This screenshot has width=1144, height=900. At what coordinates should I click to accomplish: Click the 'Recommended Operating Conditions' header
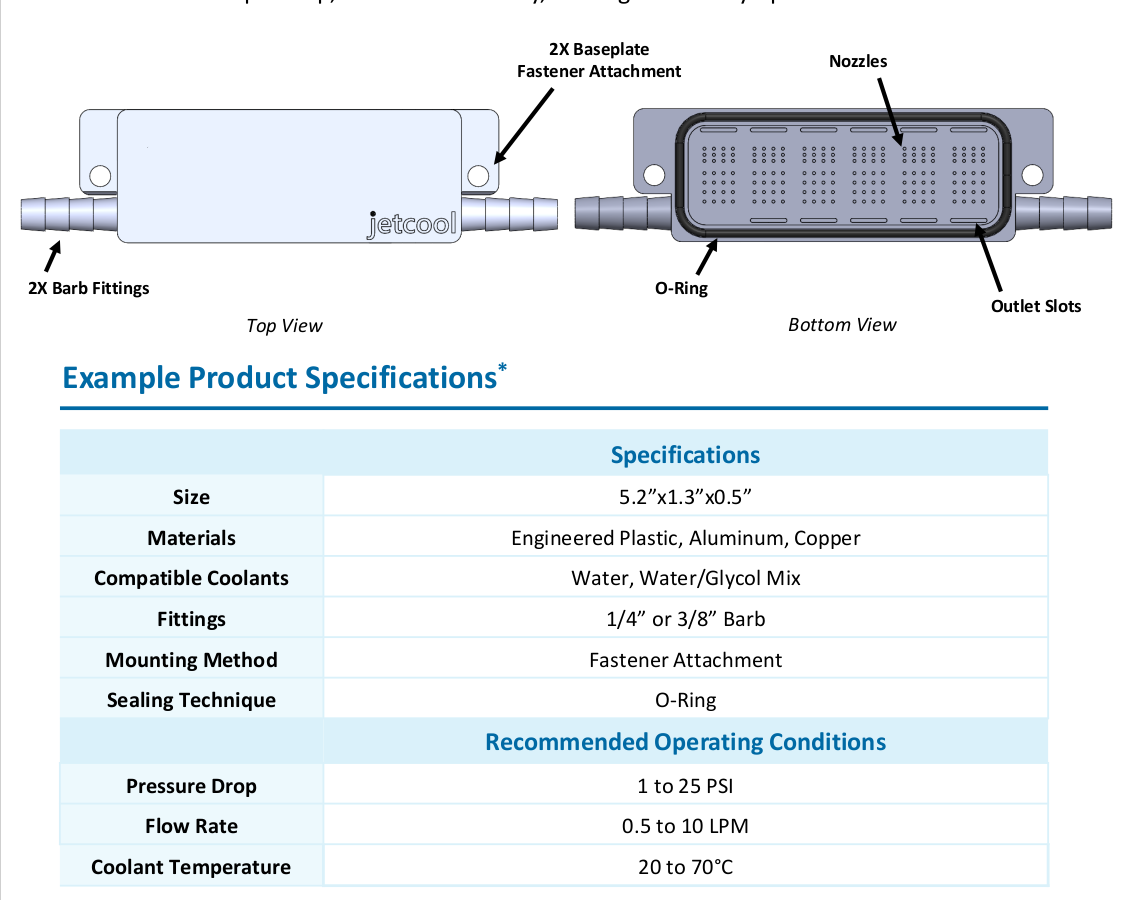685,742
